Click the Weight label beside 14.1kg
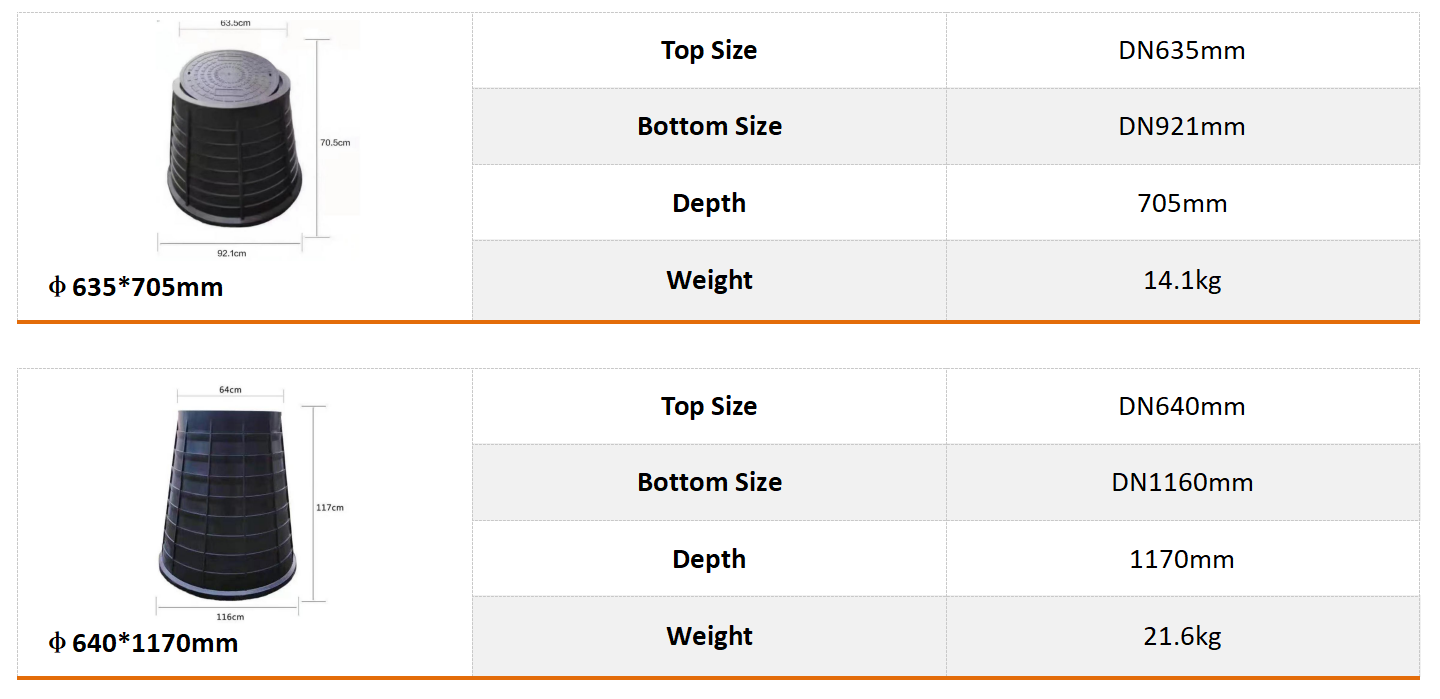The width and height of the screenshot is (1440, 699). [x=709, y=281]
